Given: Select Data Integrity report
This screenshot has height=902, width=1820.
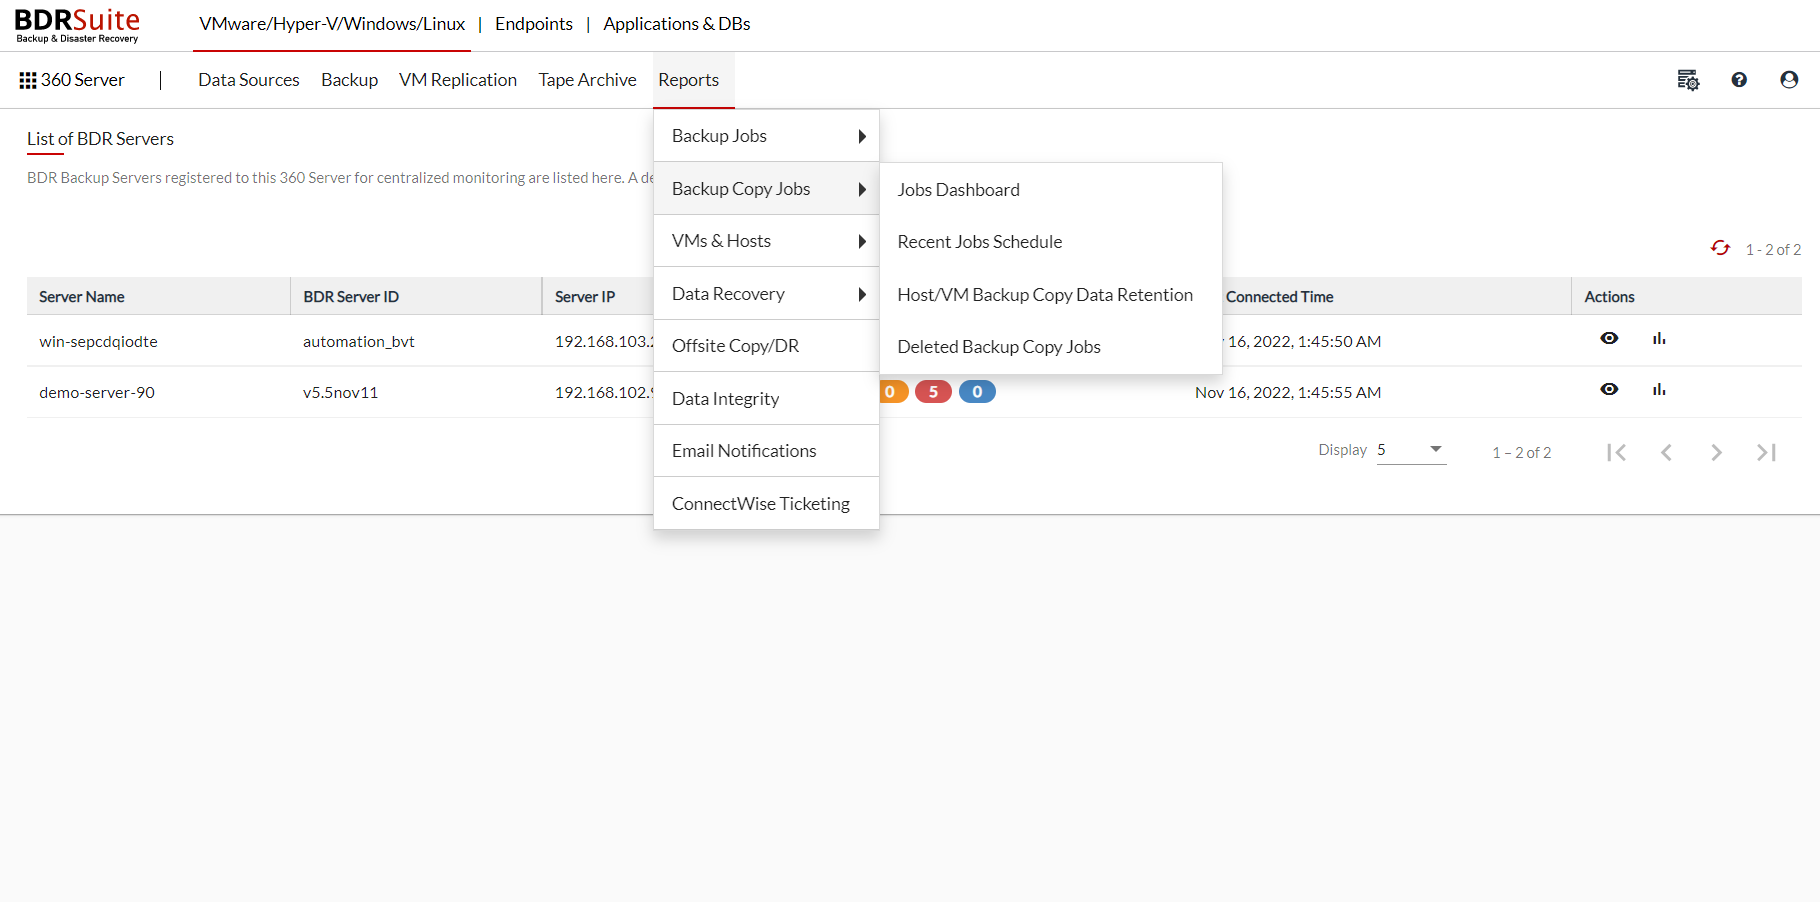Looking at the screenshot, I should click(766, 399).
